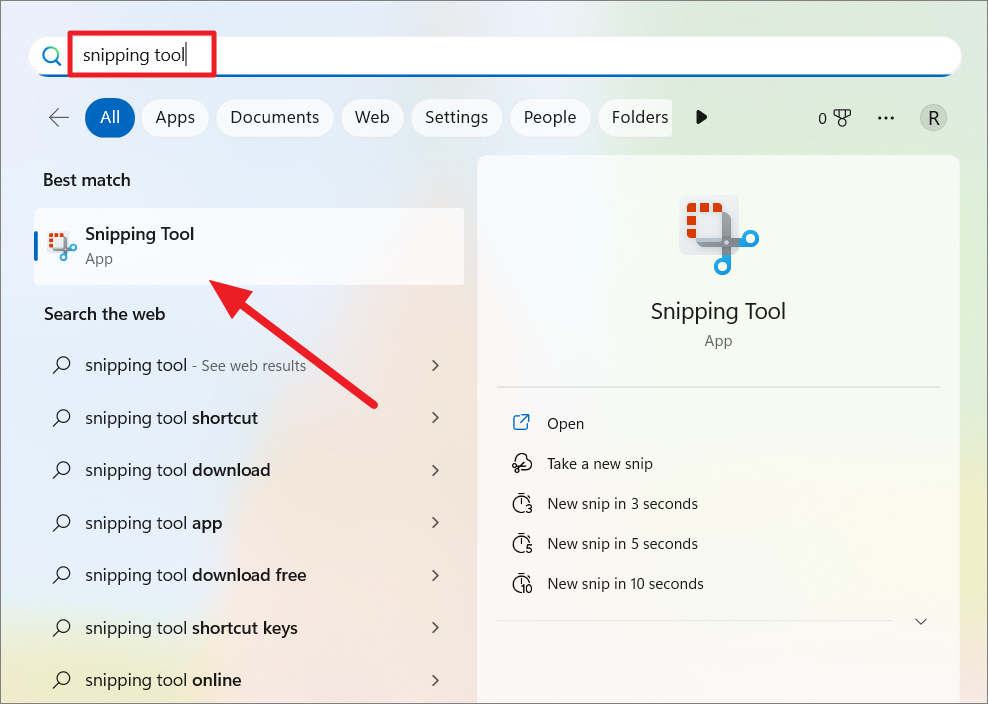Click the large Snipping Tool app icon in preview
988x704 pixels.
pos(718,234)
